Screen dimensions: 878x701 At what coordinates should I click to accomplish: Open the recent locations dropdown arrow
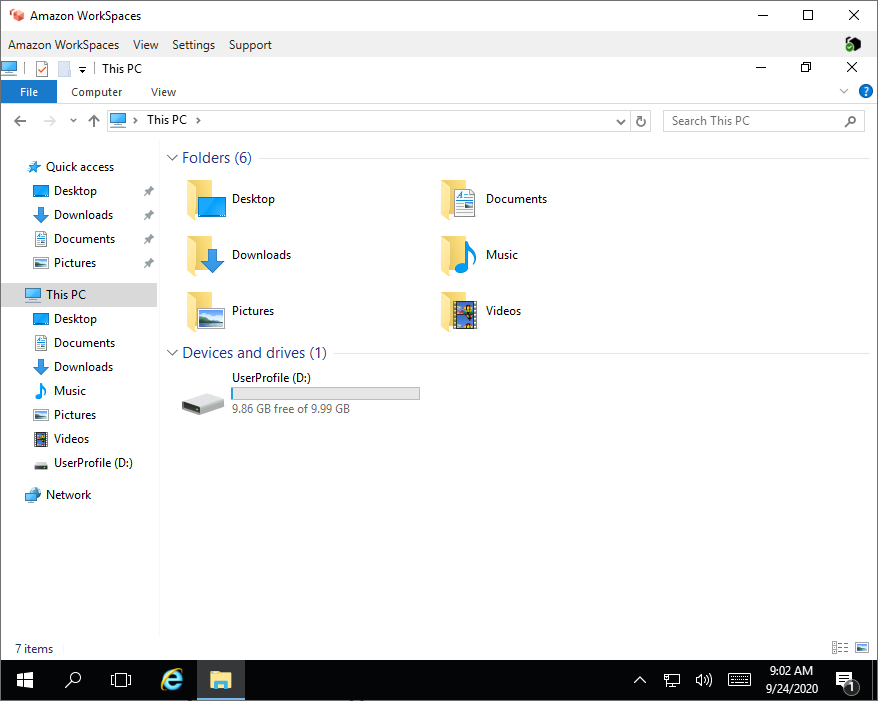pyautogui.click(x=73, y=121)
